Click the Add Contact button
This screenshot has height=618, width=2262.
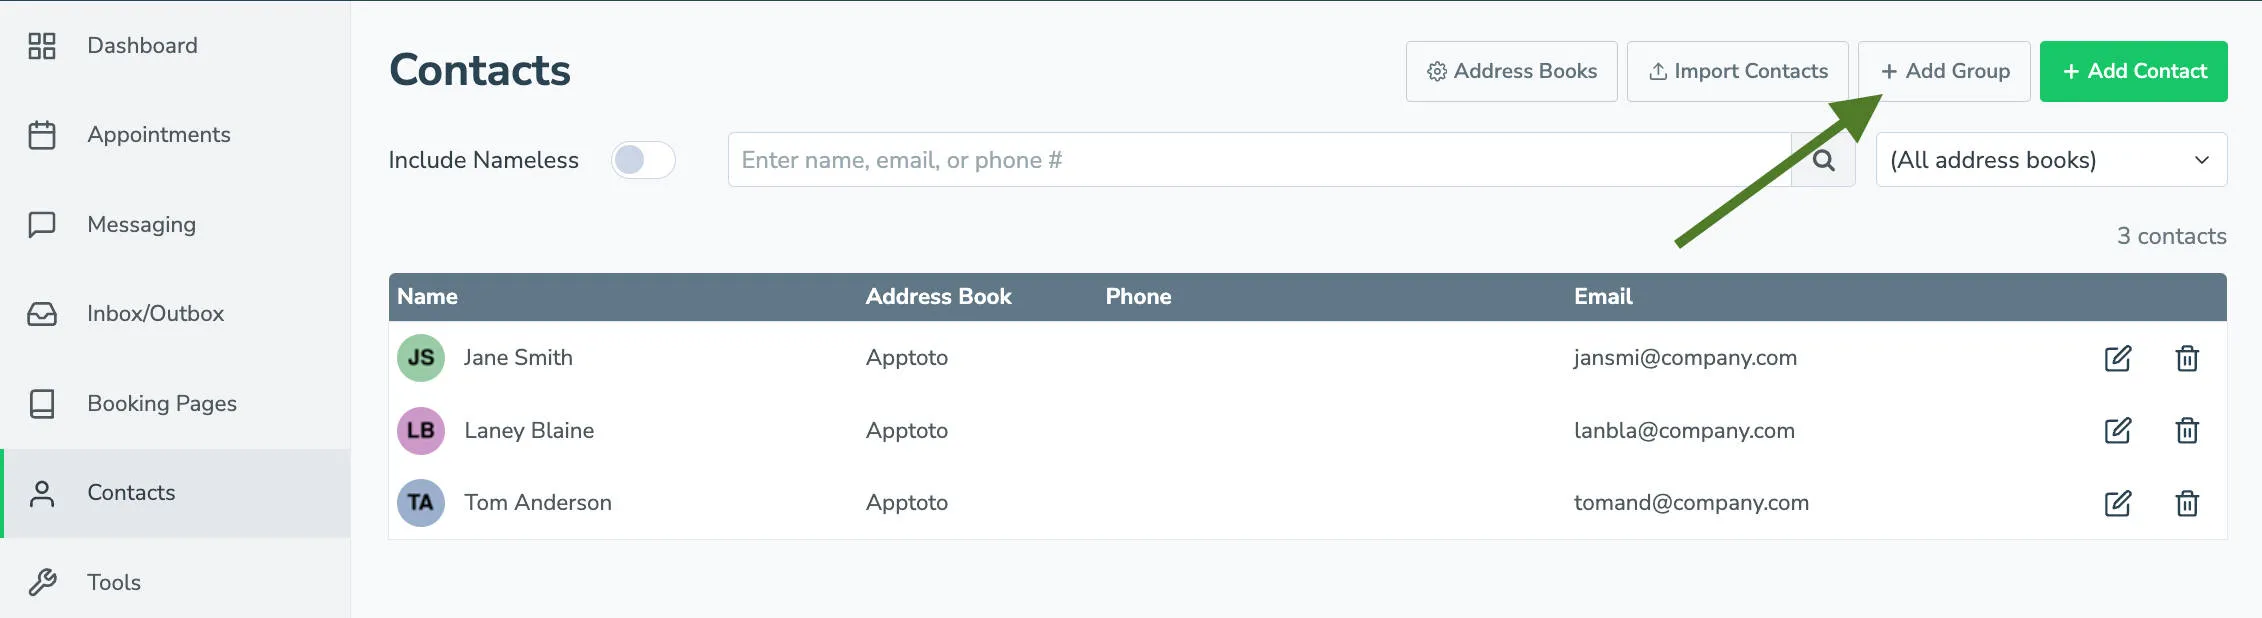pos(2133,71)
